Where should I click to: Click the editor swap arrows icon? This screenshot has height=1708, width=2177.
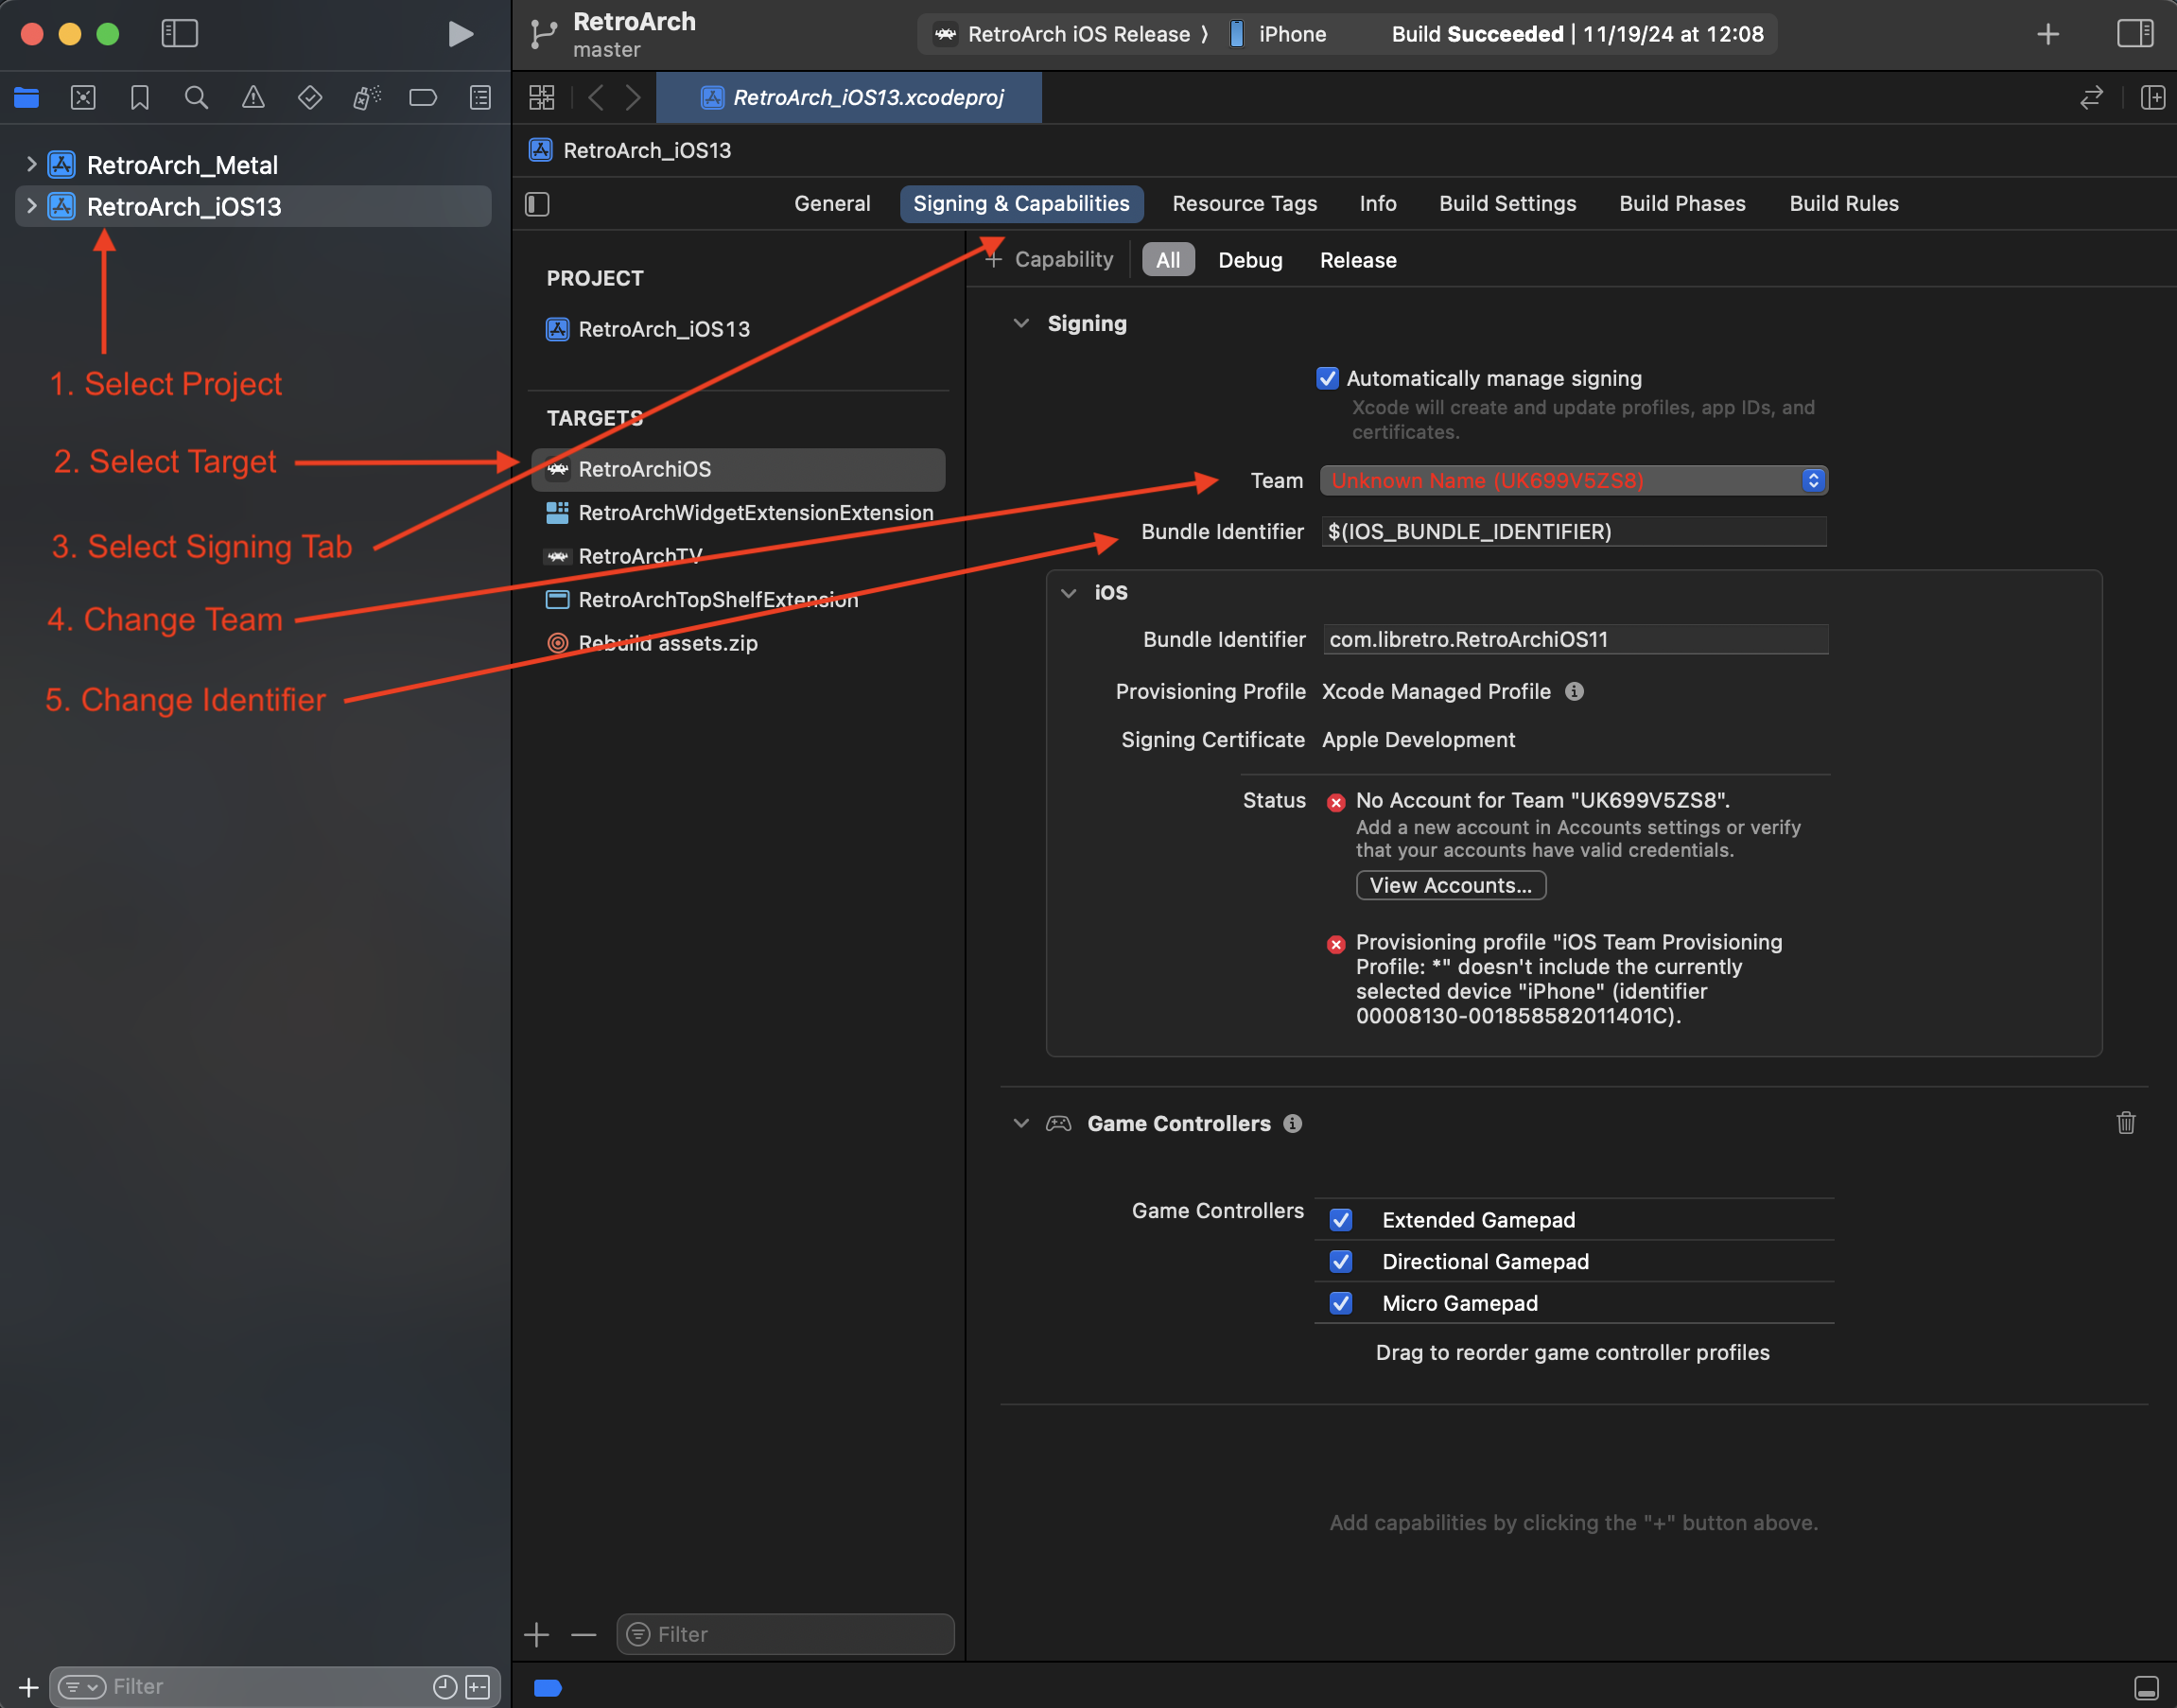point(2091,98)
